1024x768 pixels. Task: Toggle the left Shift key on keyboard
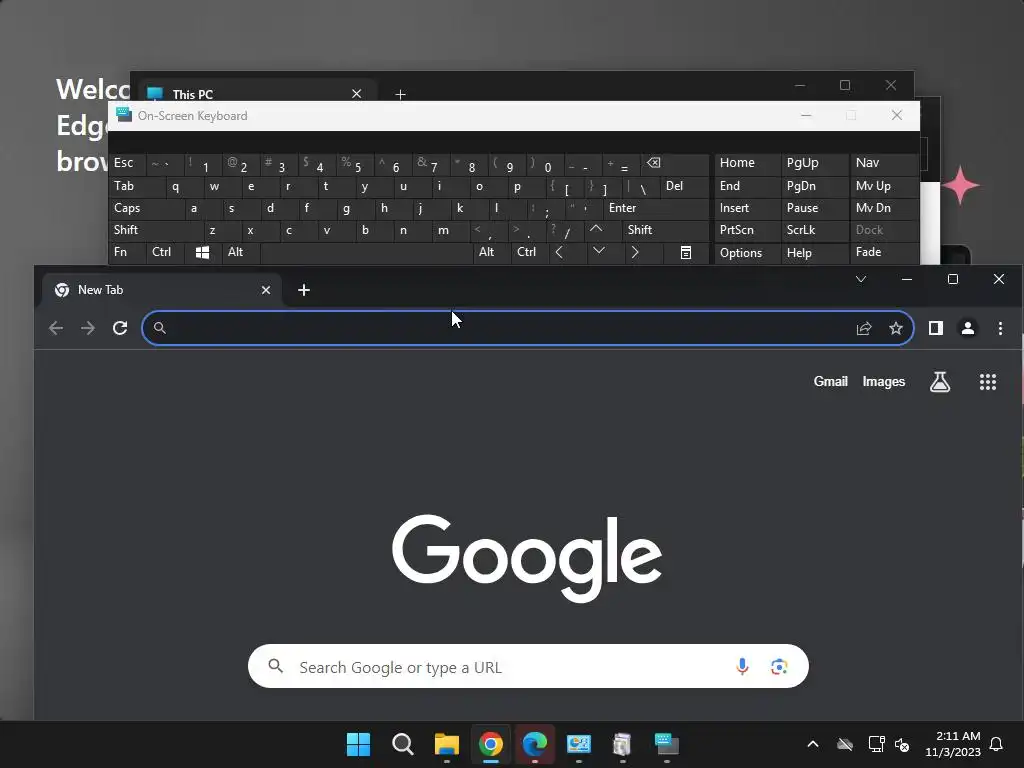click(x=156, y=230)
